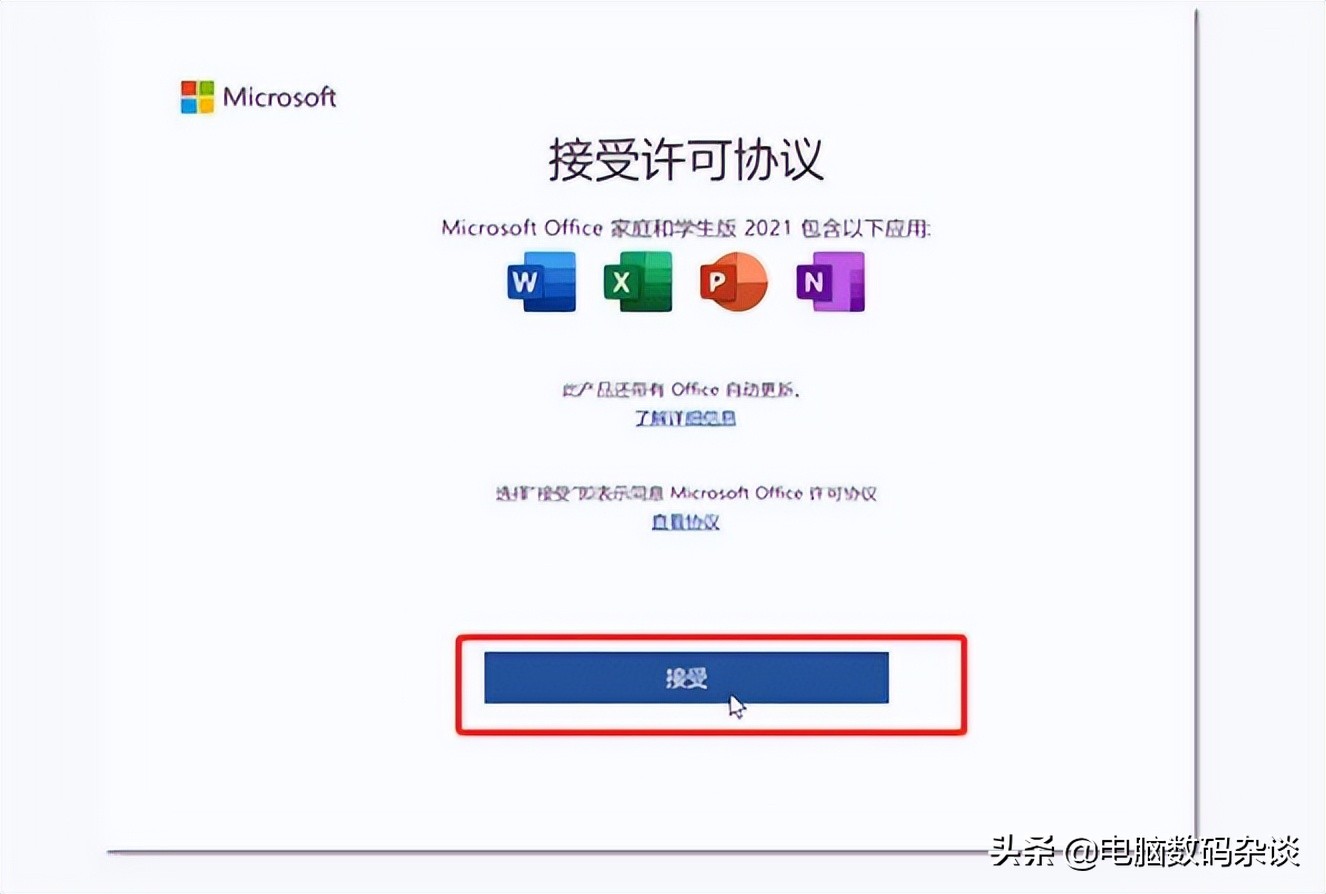
Task: Click the Word app icon
Action: [x=542, y=282]
